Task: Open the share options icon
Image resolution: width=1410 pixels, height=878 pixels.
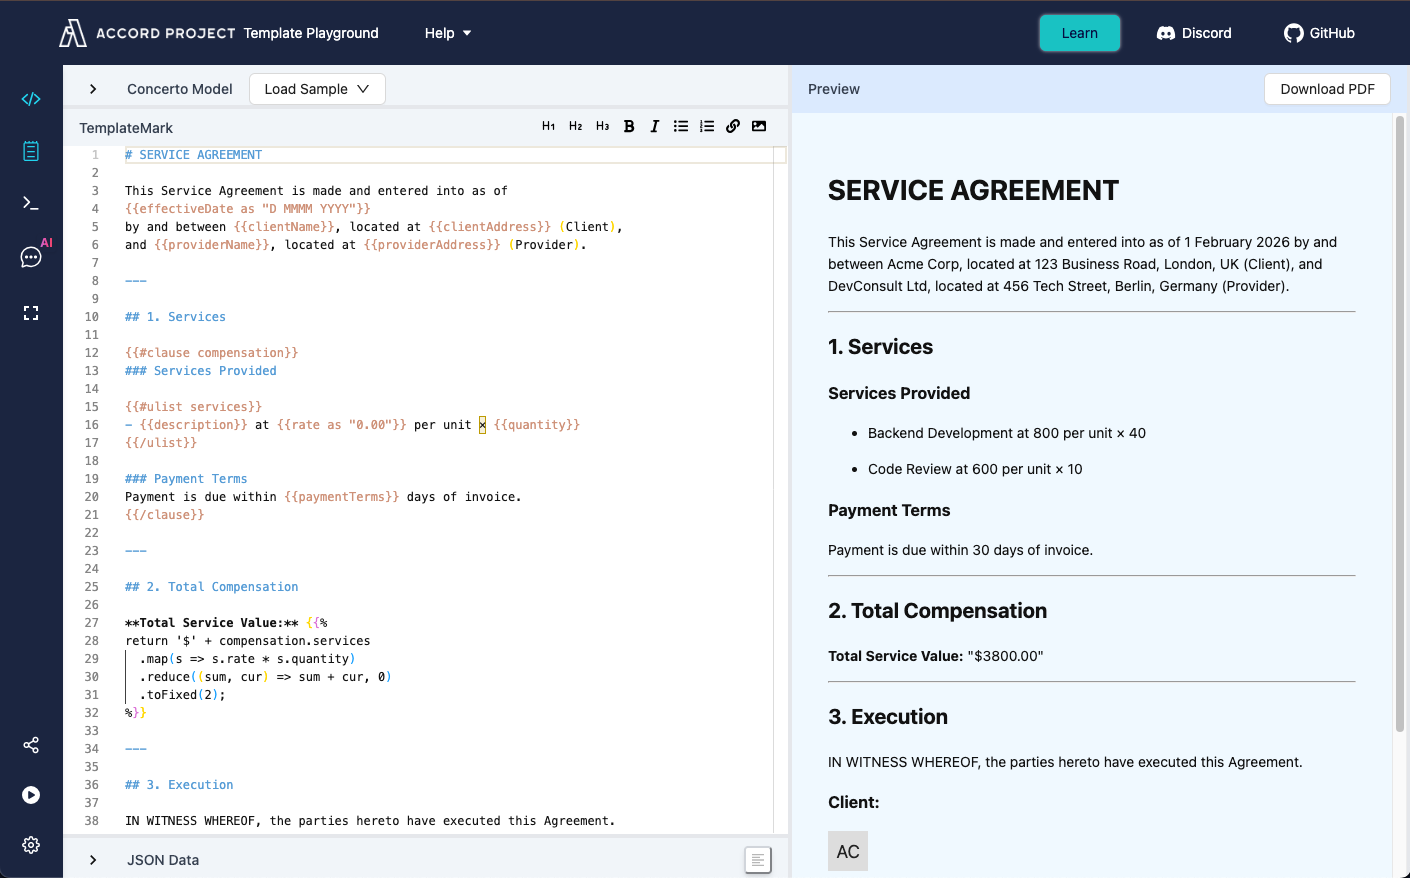Action: click(30, 745)
